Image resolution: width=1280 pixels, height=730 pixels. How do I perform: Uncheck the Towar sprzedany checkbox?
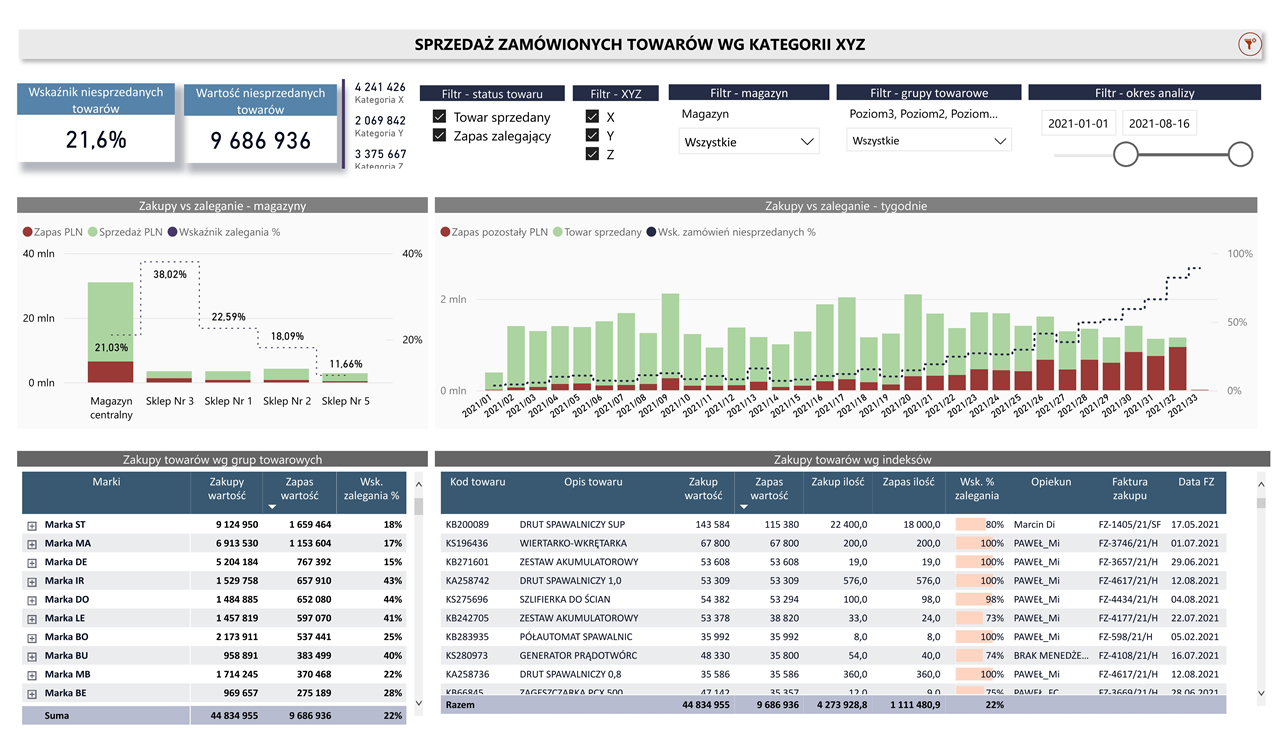tap(439, 117)
